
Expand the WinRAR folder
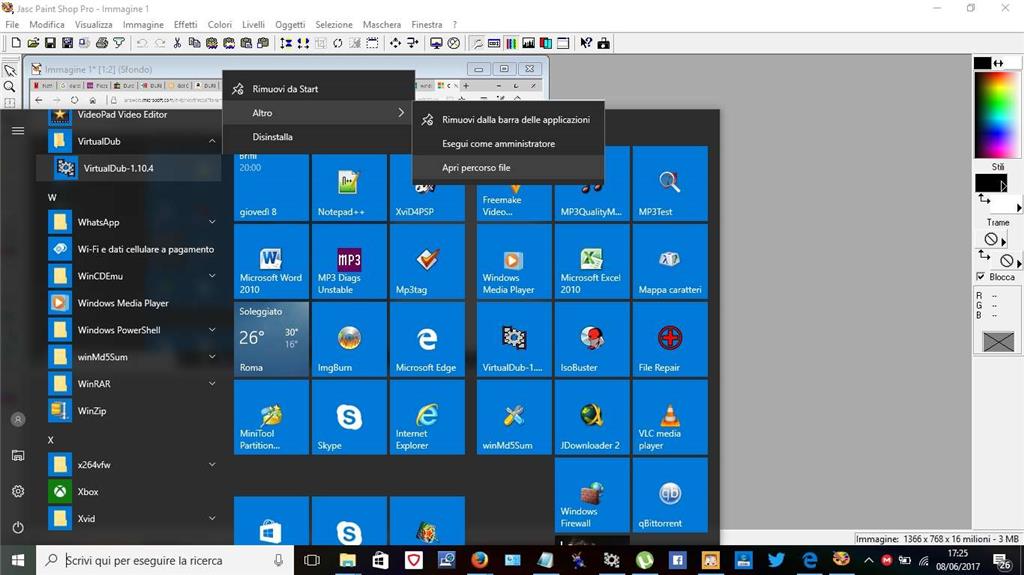click(x=212, y=384)
